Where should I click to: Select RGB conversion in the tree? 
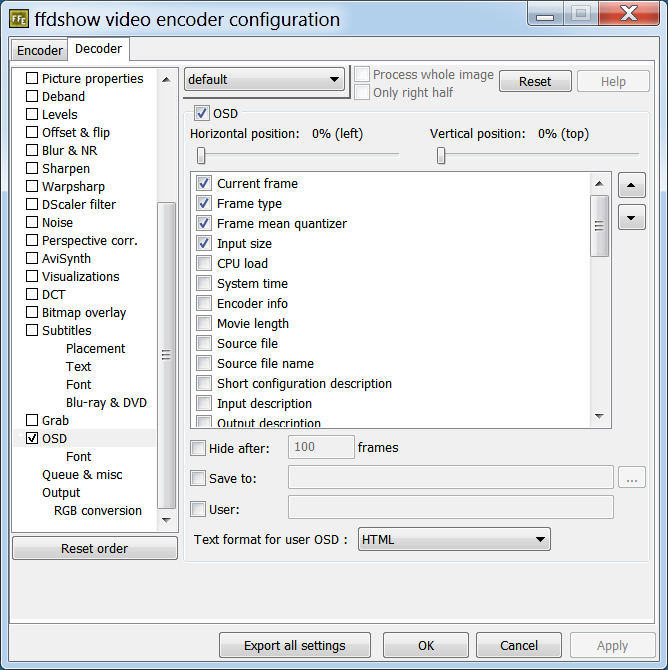click(x=98, y=511)
